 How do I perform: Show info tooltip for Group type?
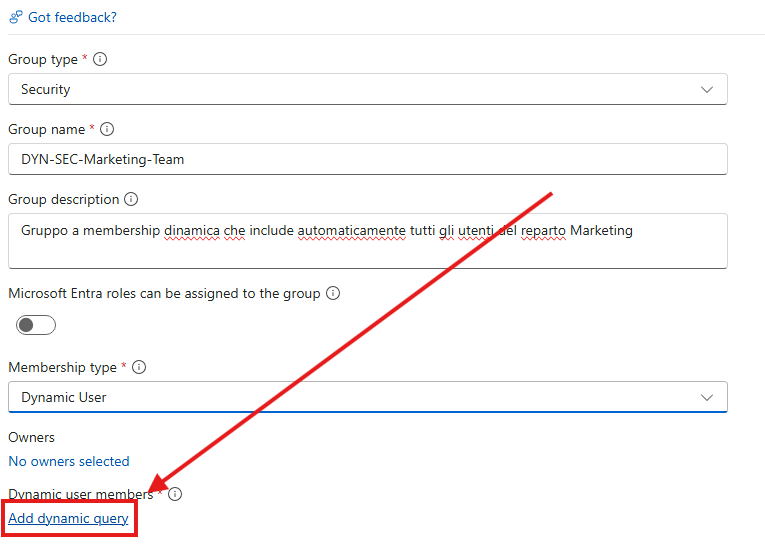pos(100,59)
